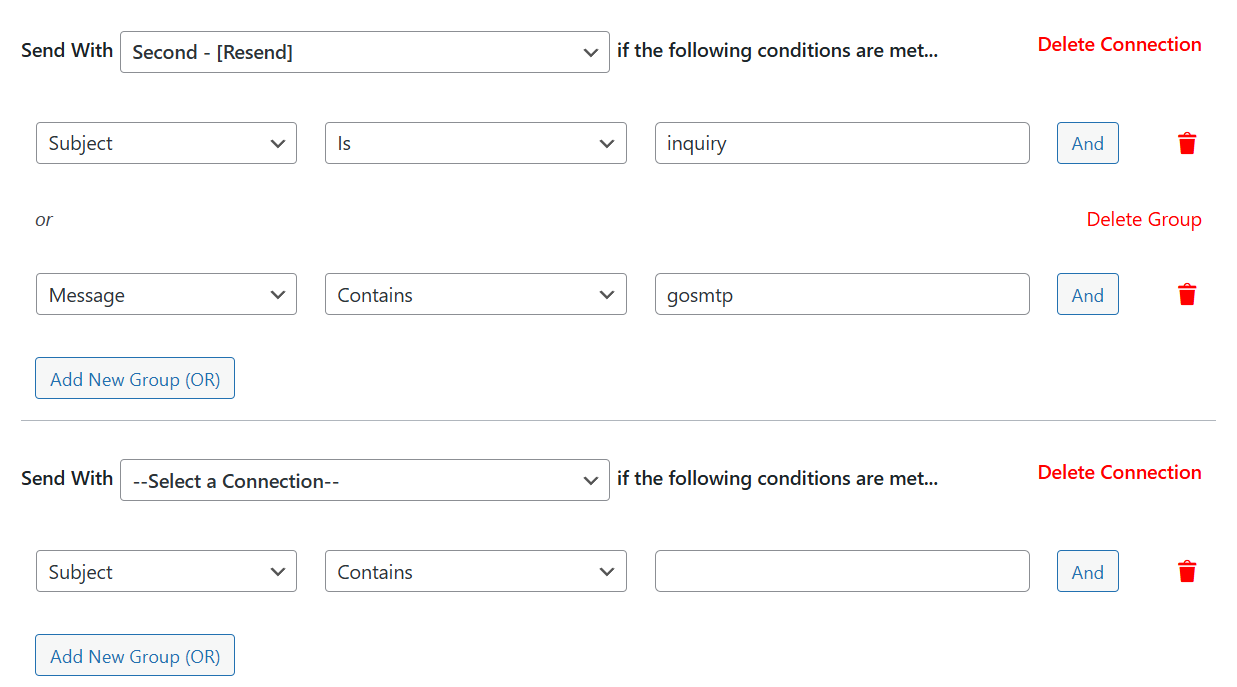Viewport: 1237px width, 687px height.
Task: Delete the inquiry subject condition row
Action: [x=1187, y=143]
